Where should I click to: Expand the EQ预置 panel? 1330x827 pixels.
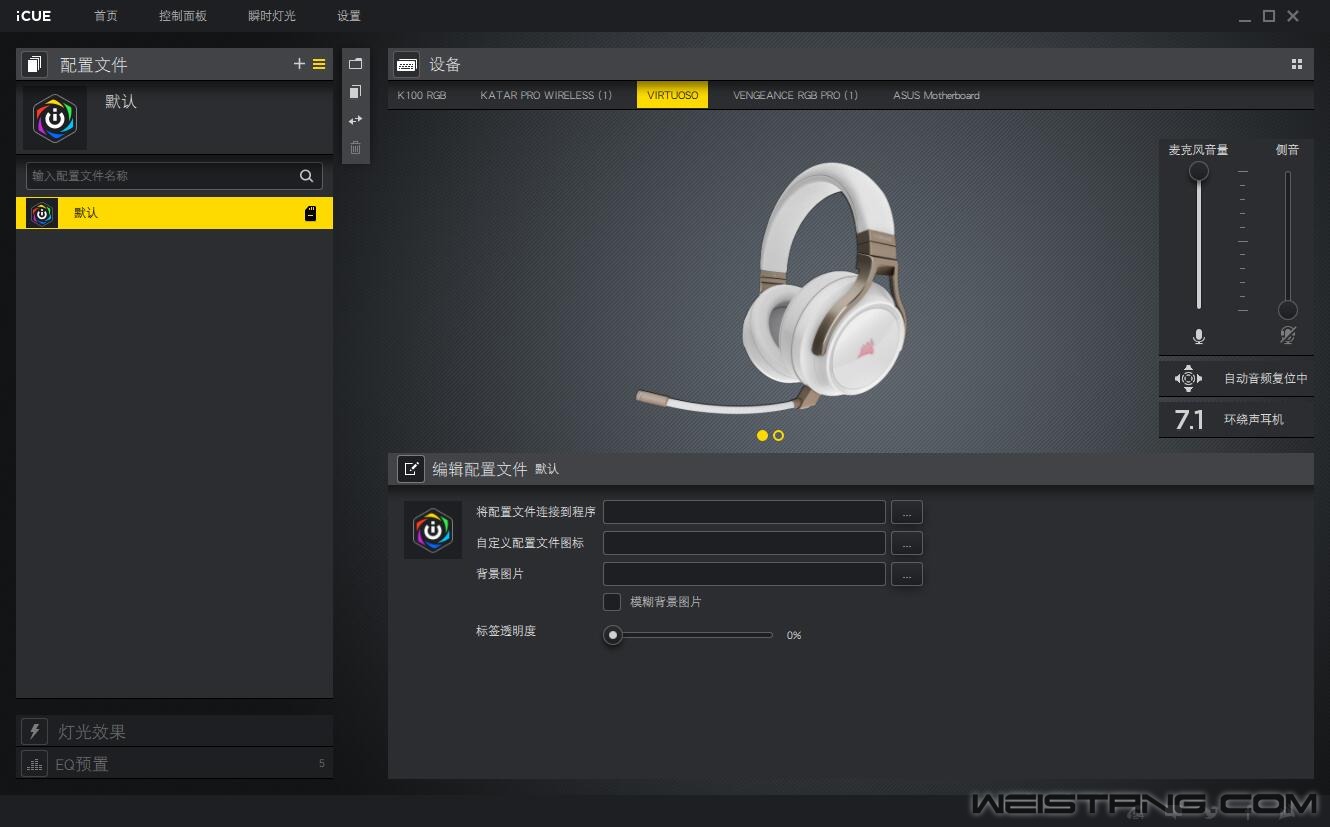[174, 763]
